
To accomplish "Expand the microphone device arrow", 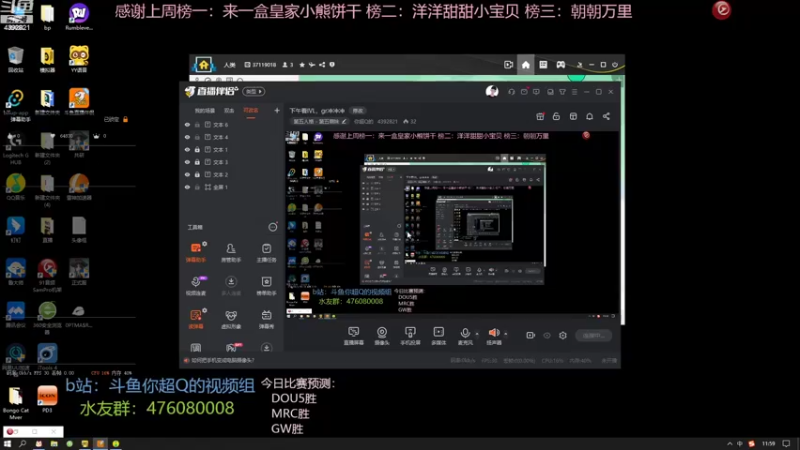I will coord(477,334).
